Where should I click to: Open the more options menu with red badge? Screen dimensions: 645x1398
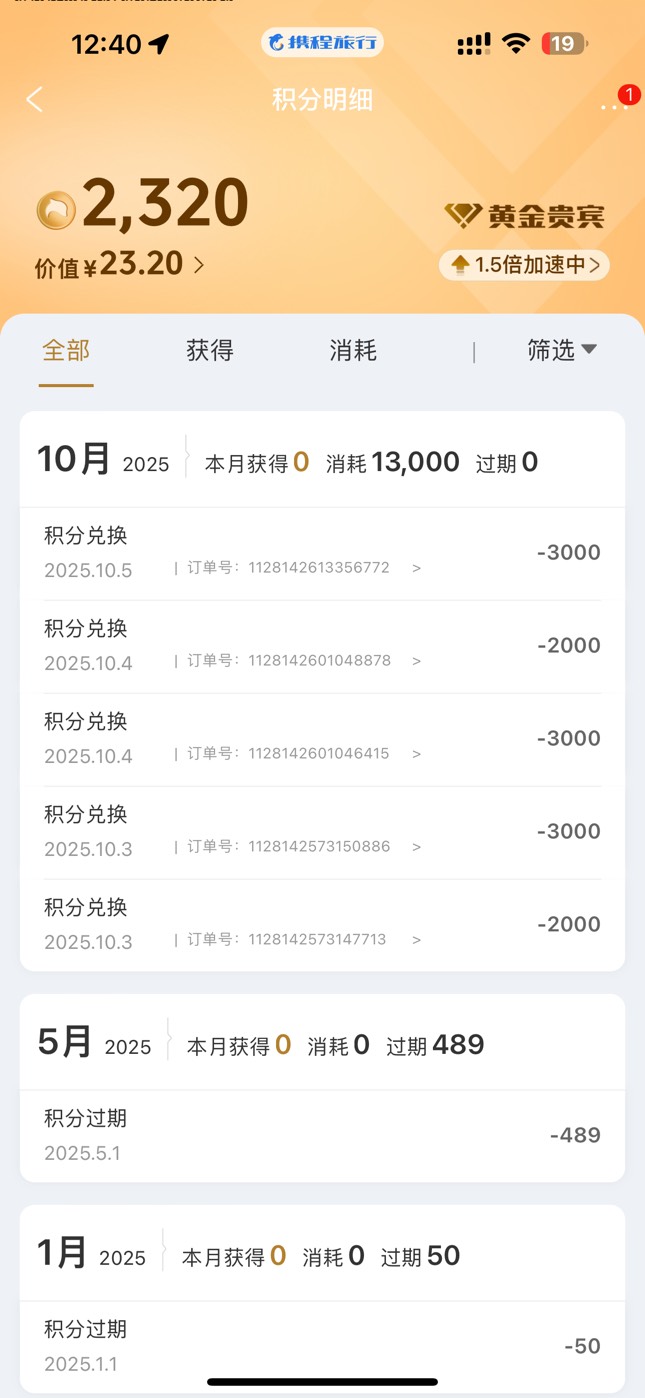(x=613, y=102)
